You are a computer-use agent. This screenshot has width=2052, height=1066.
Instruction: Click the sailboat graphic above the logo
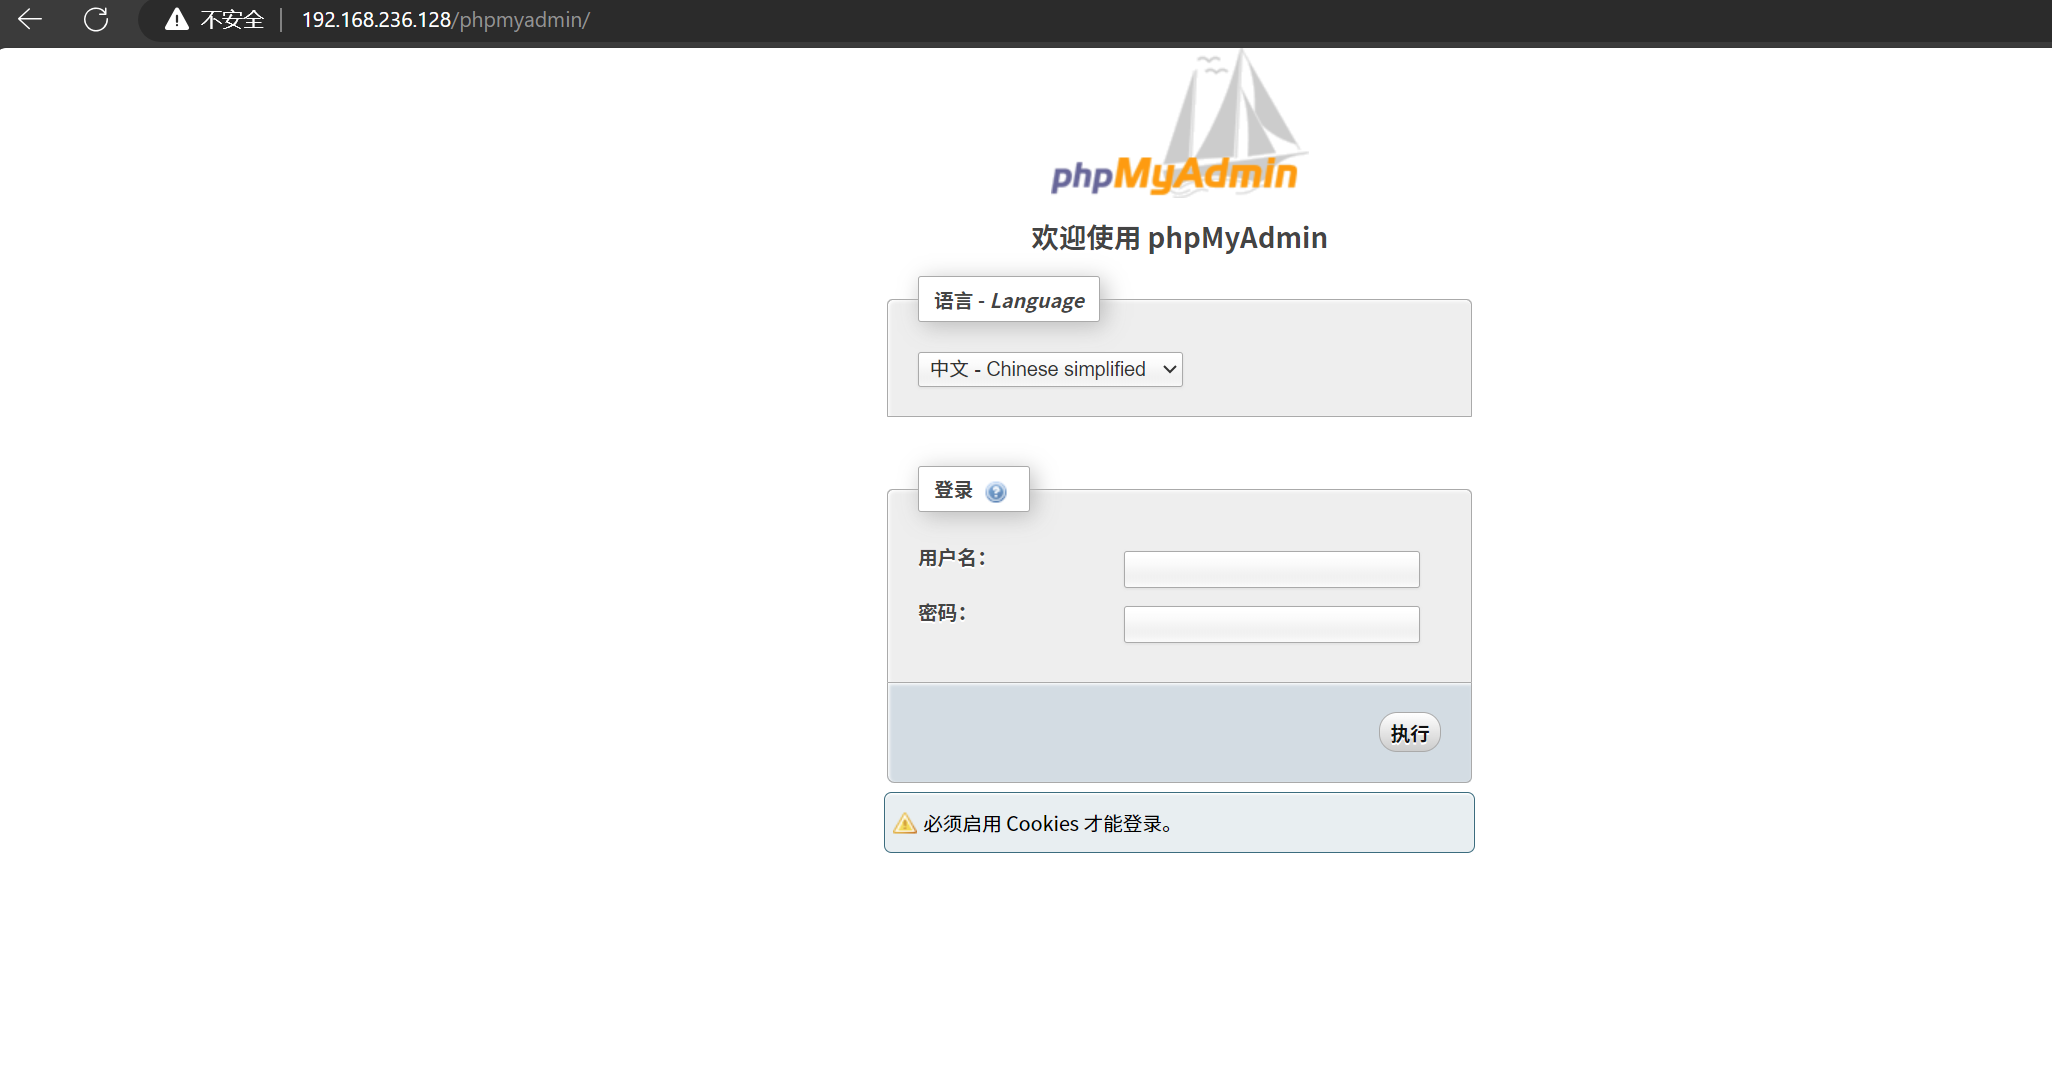click(1236, 105)
